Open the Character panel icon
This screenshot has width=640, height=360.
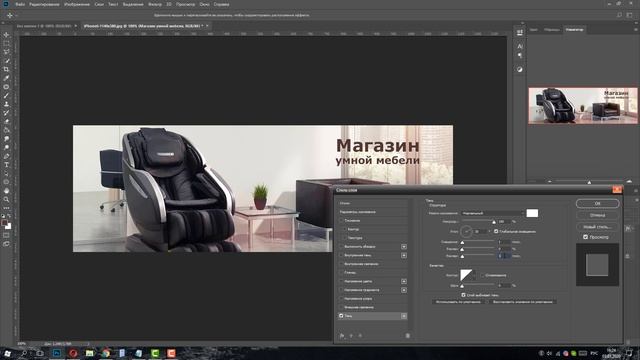[520, 46]
